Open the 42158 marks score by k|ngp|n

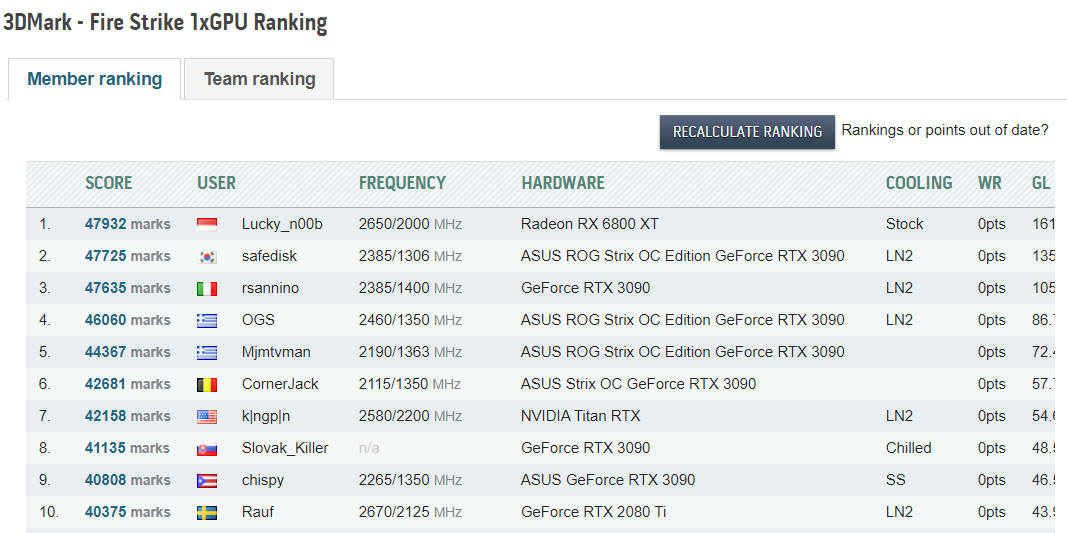click(127, 416)
